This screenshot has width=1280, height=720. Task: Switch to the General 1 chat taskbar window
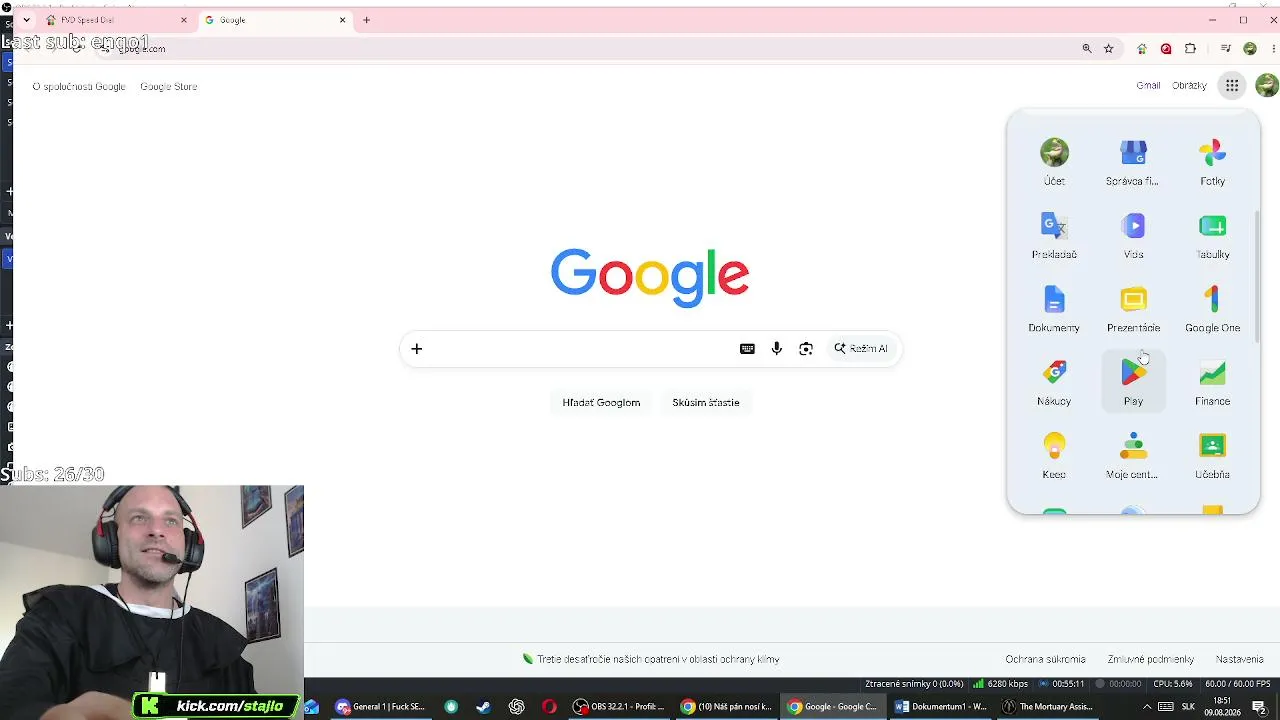point(381,707)
